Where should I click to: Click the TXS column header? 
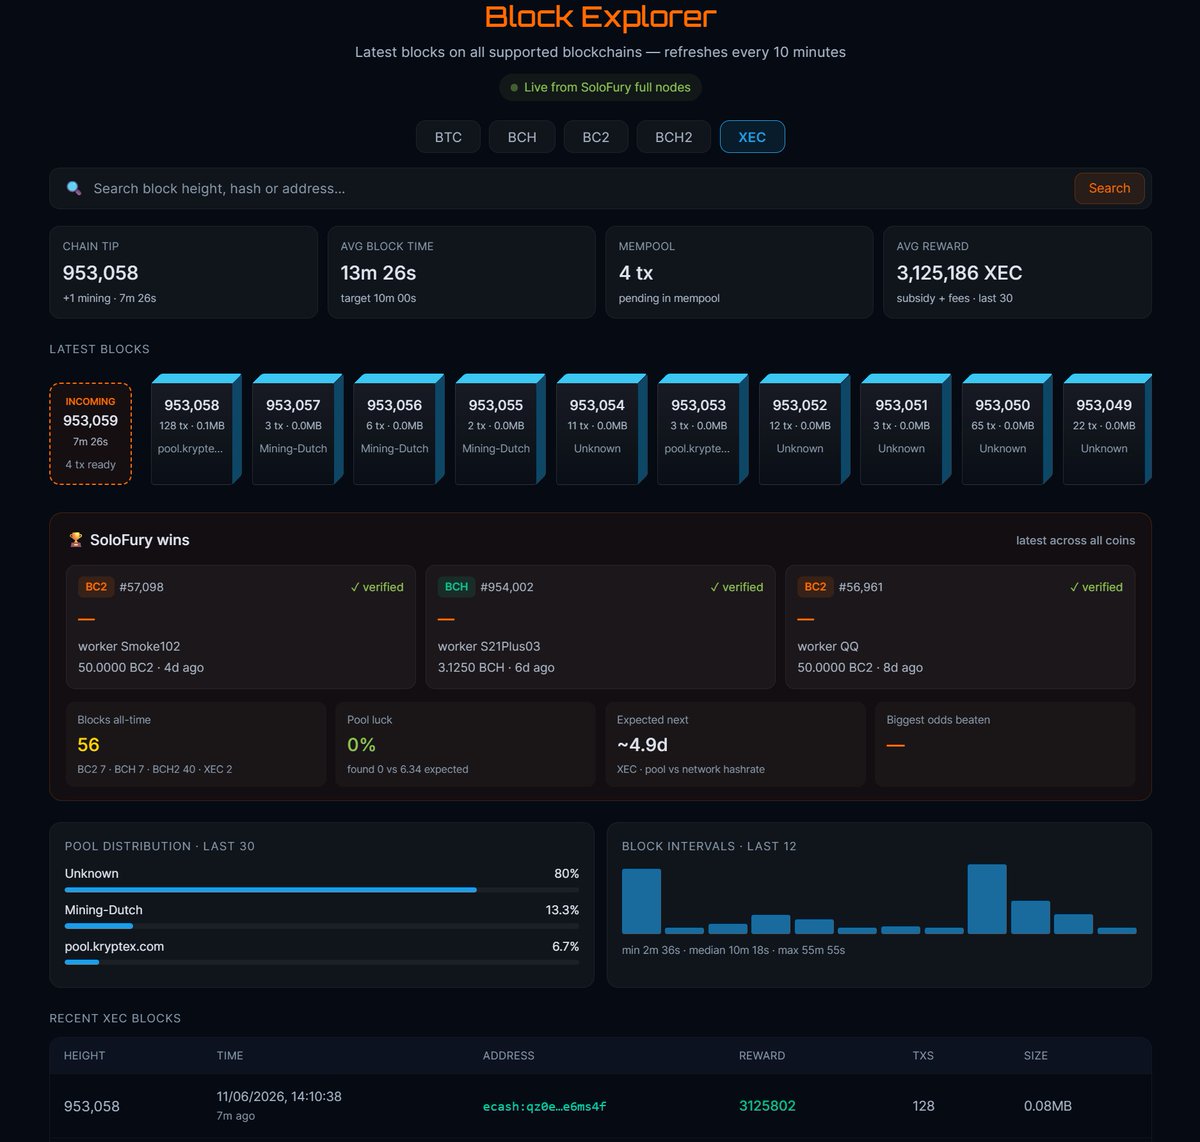(x=923, y=1056)
